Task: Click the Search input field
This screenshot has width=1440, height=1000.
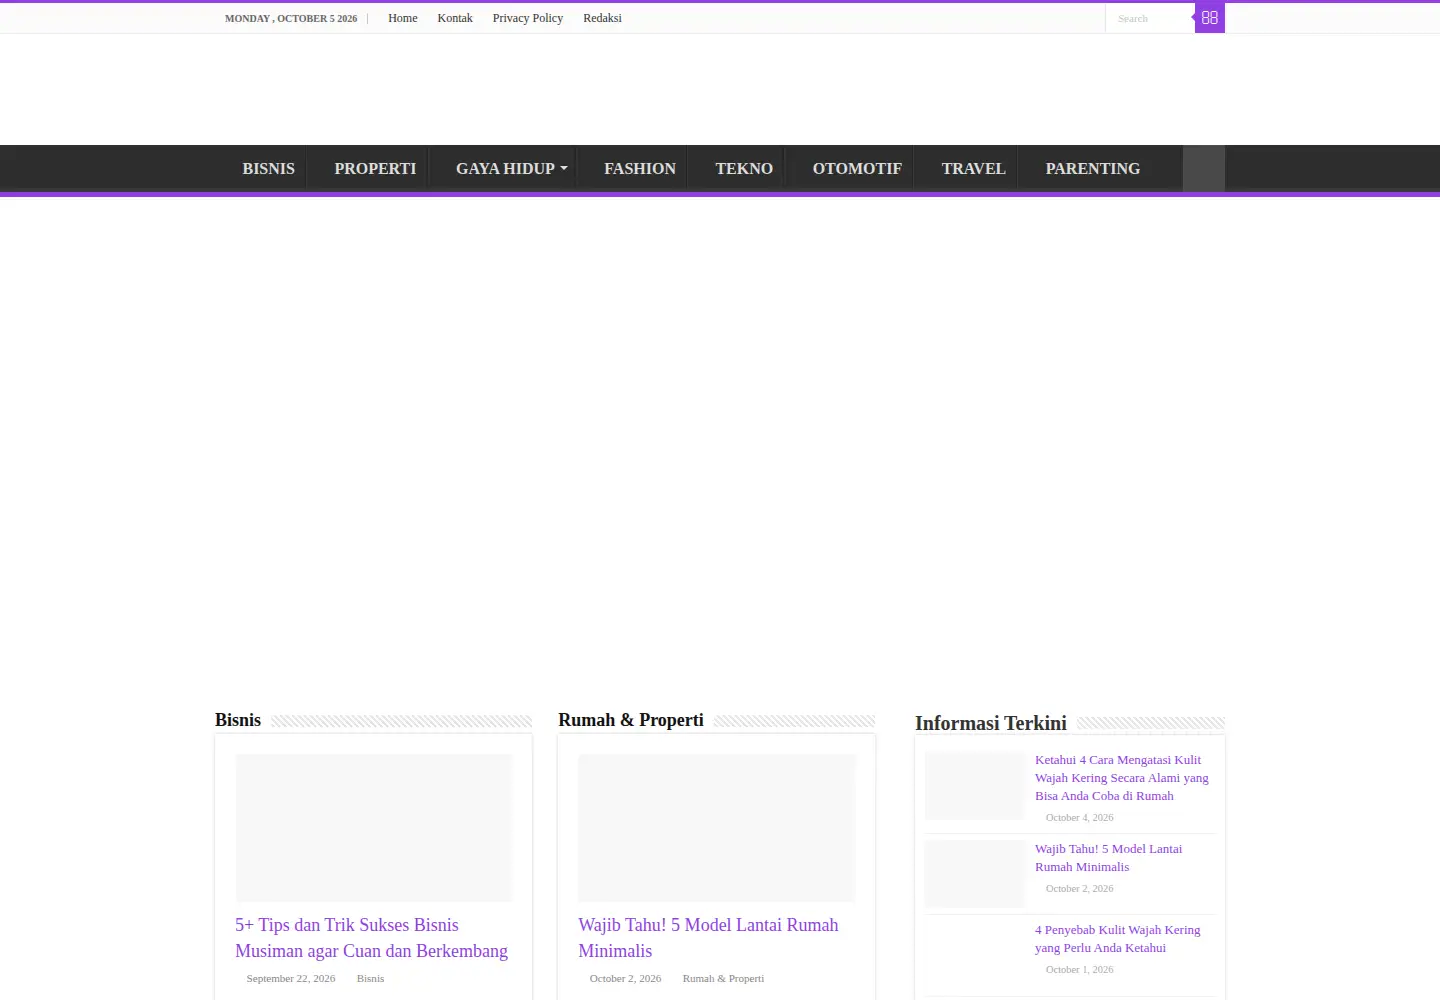Action: (x=1150, y=18)
